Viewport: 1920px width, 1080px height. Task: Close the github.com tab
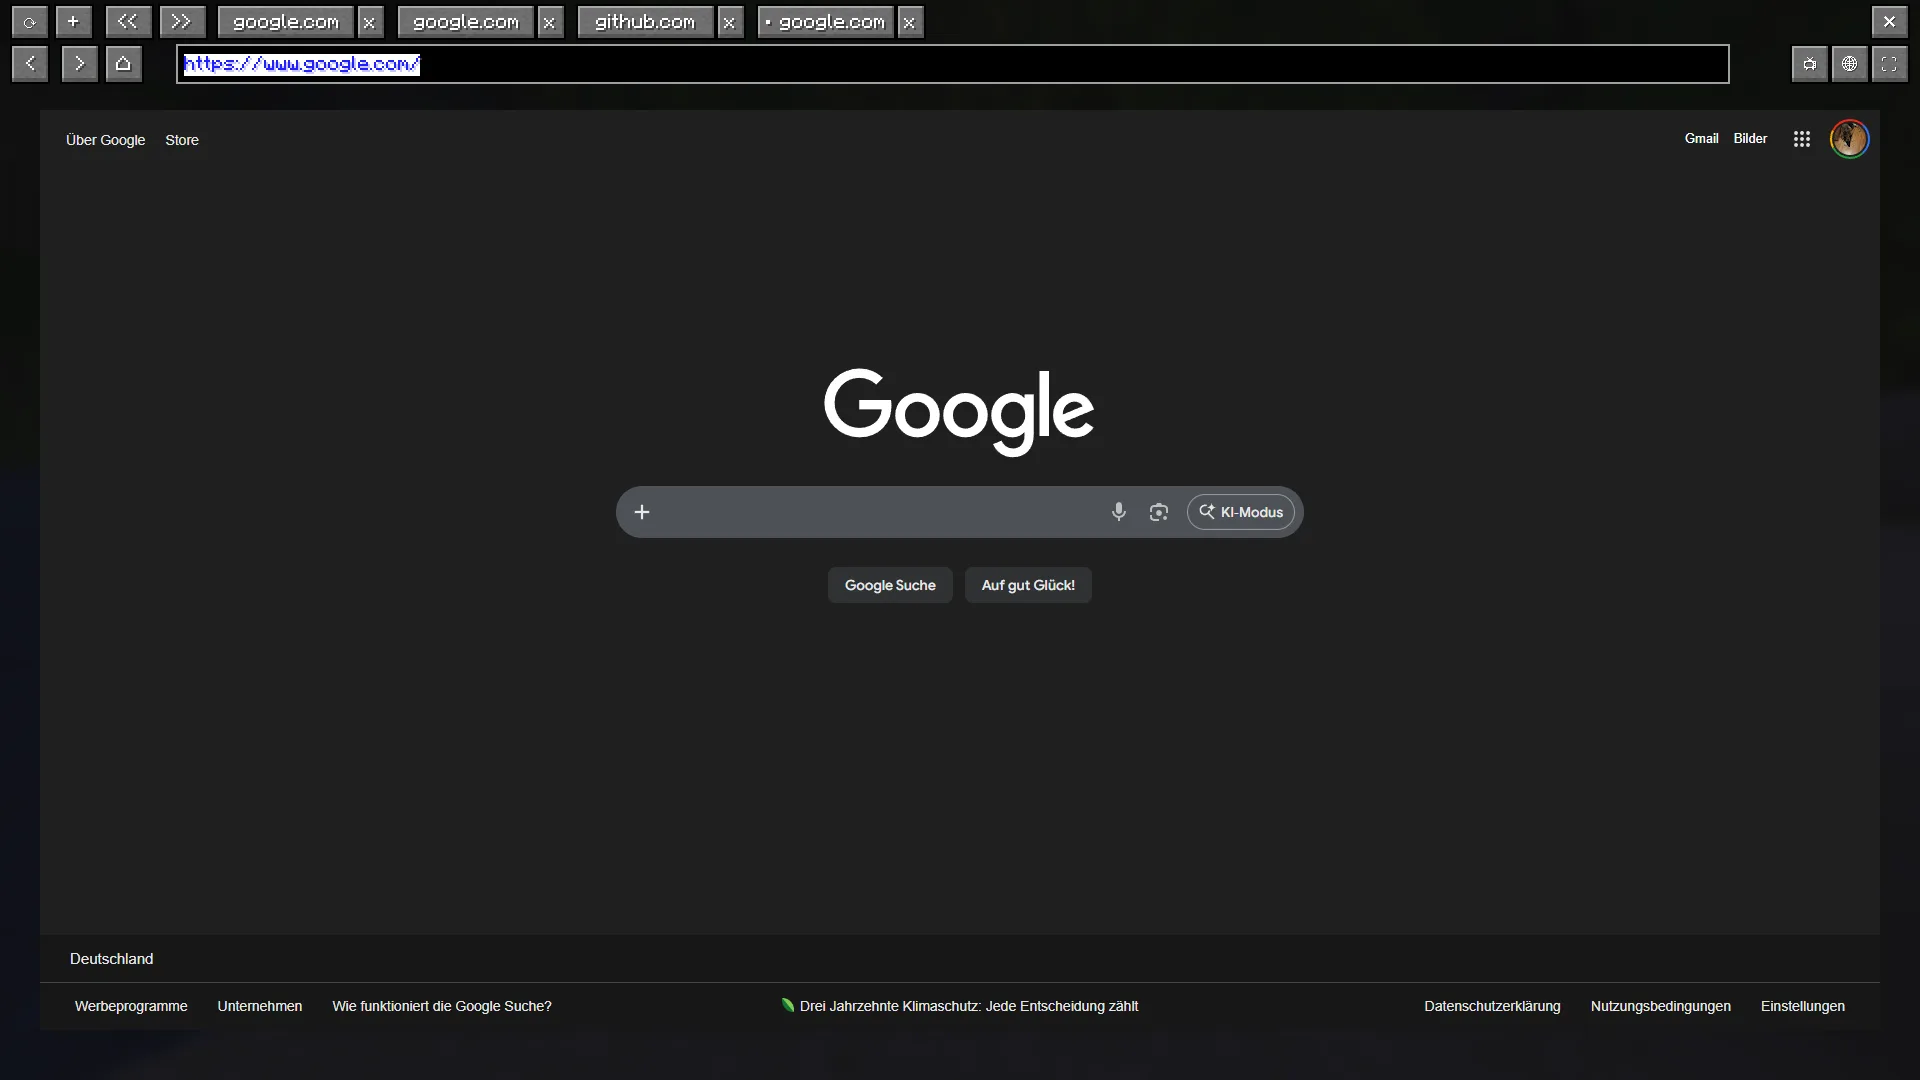pos(730,22)
